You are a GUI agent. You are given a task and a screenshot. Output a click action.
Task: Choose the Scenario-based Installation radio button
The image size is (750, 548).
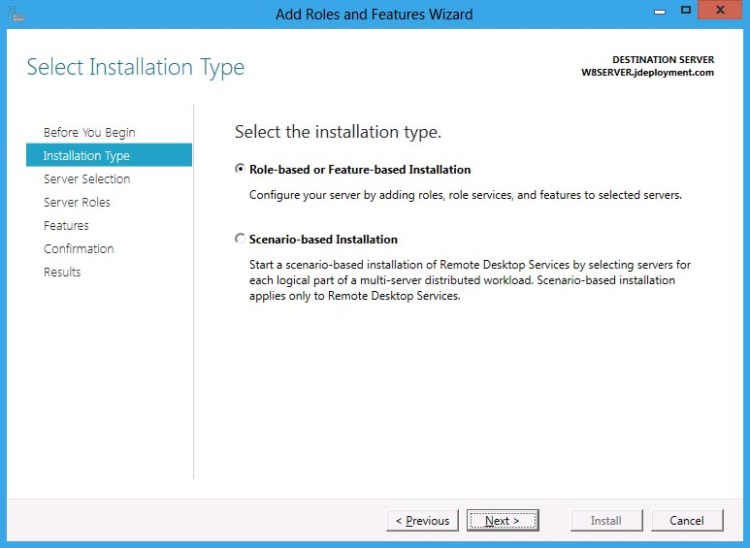tap(239, 239)
